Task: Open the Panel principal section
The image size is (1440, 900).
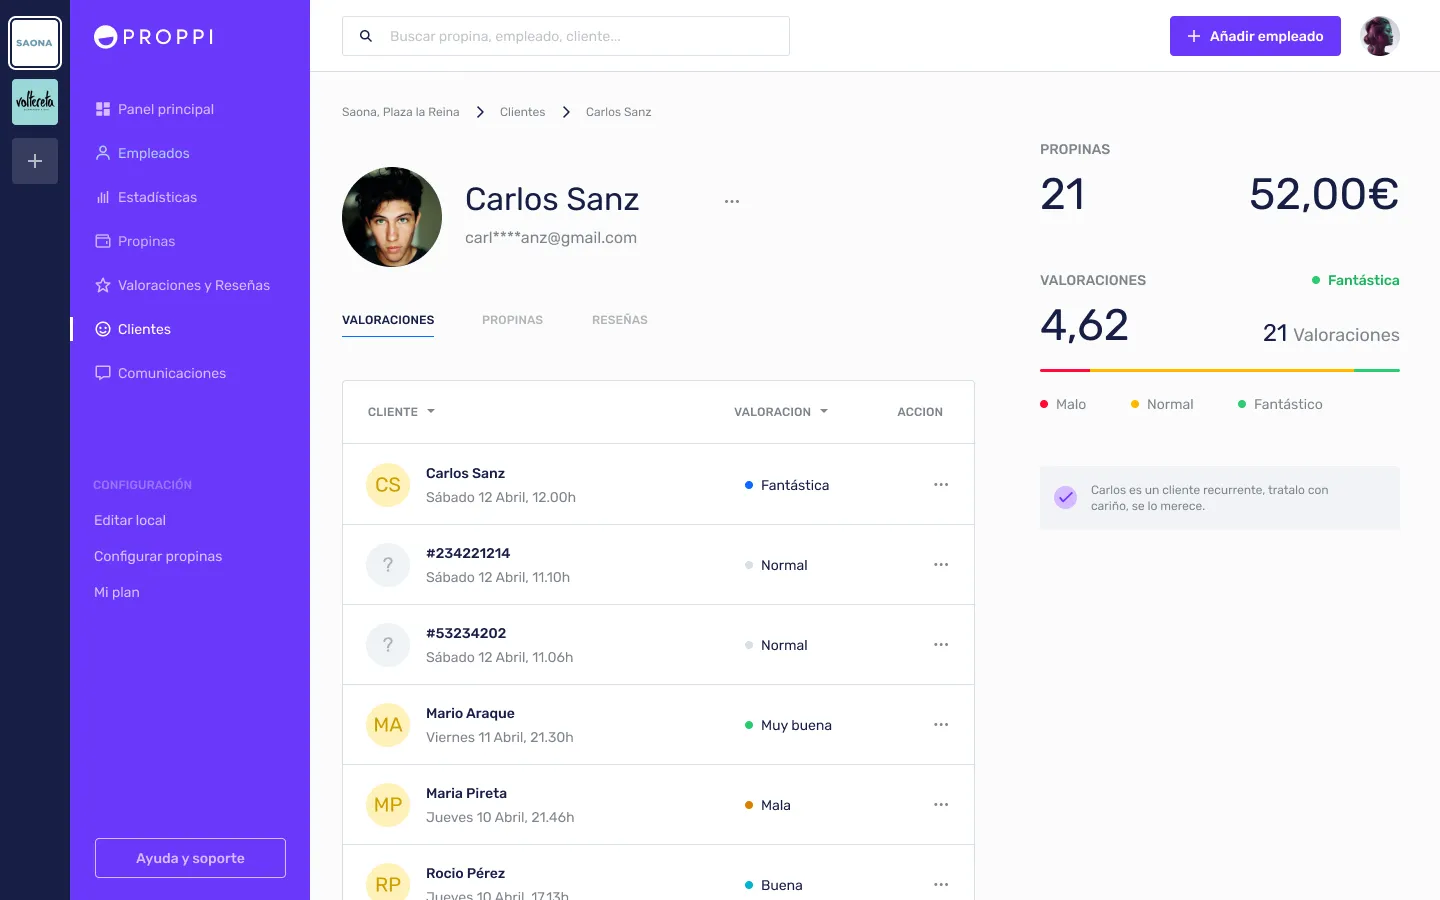Action: [x=165, y=109]
